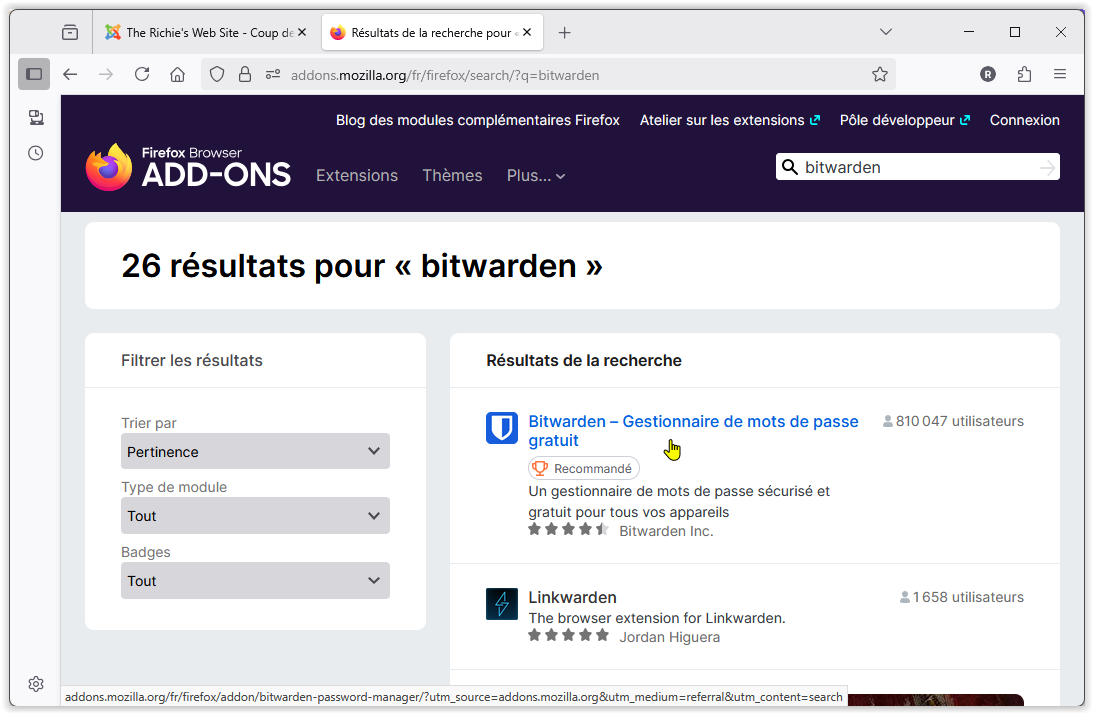Click the Bitwarden shield icon
Viewport: 1093px width, 714px height.
click(x=502, y=428)
